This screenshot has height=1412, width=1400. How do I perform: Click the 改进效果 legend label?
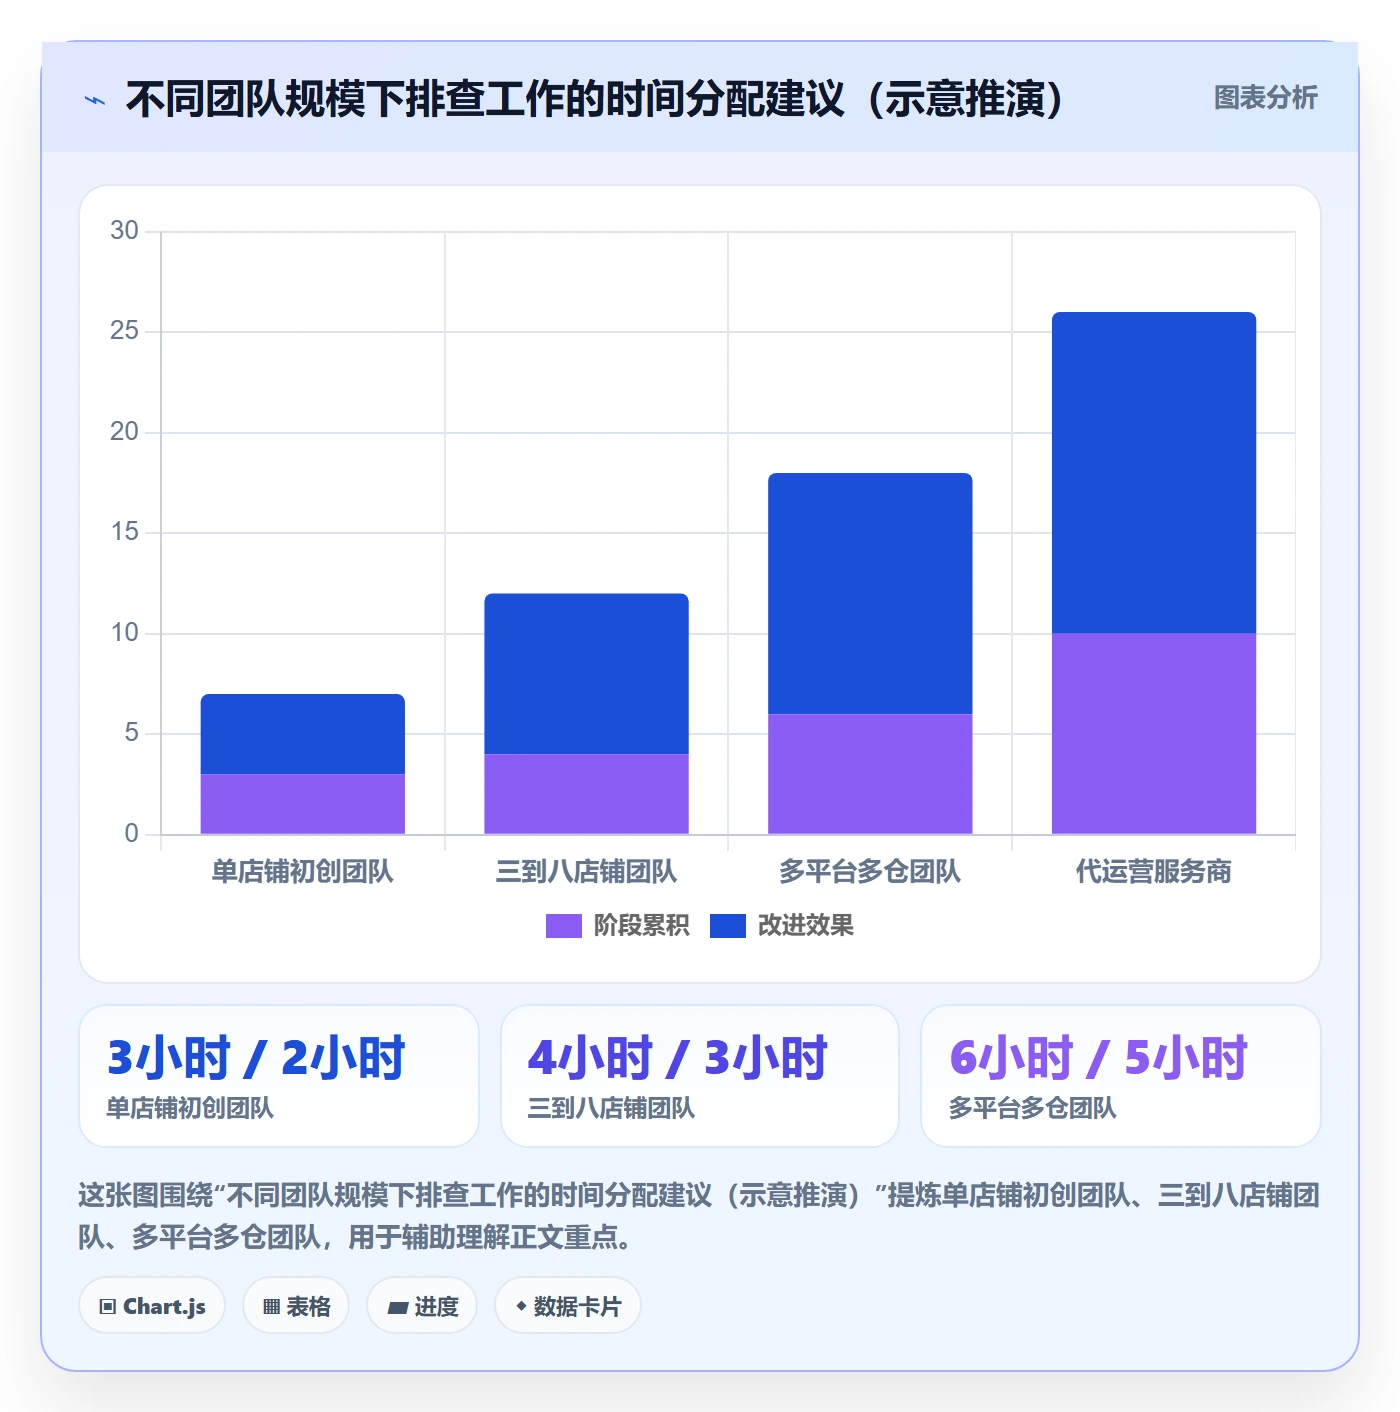point(805,926)
